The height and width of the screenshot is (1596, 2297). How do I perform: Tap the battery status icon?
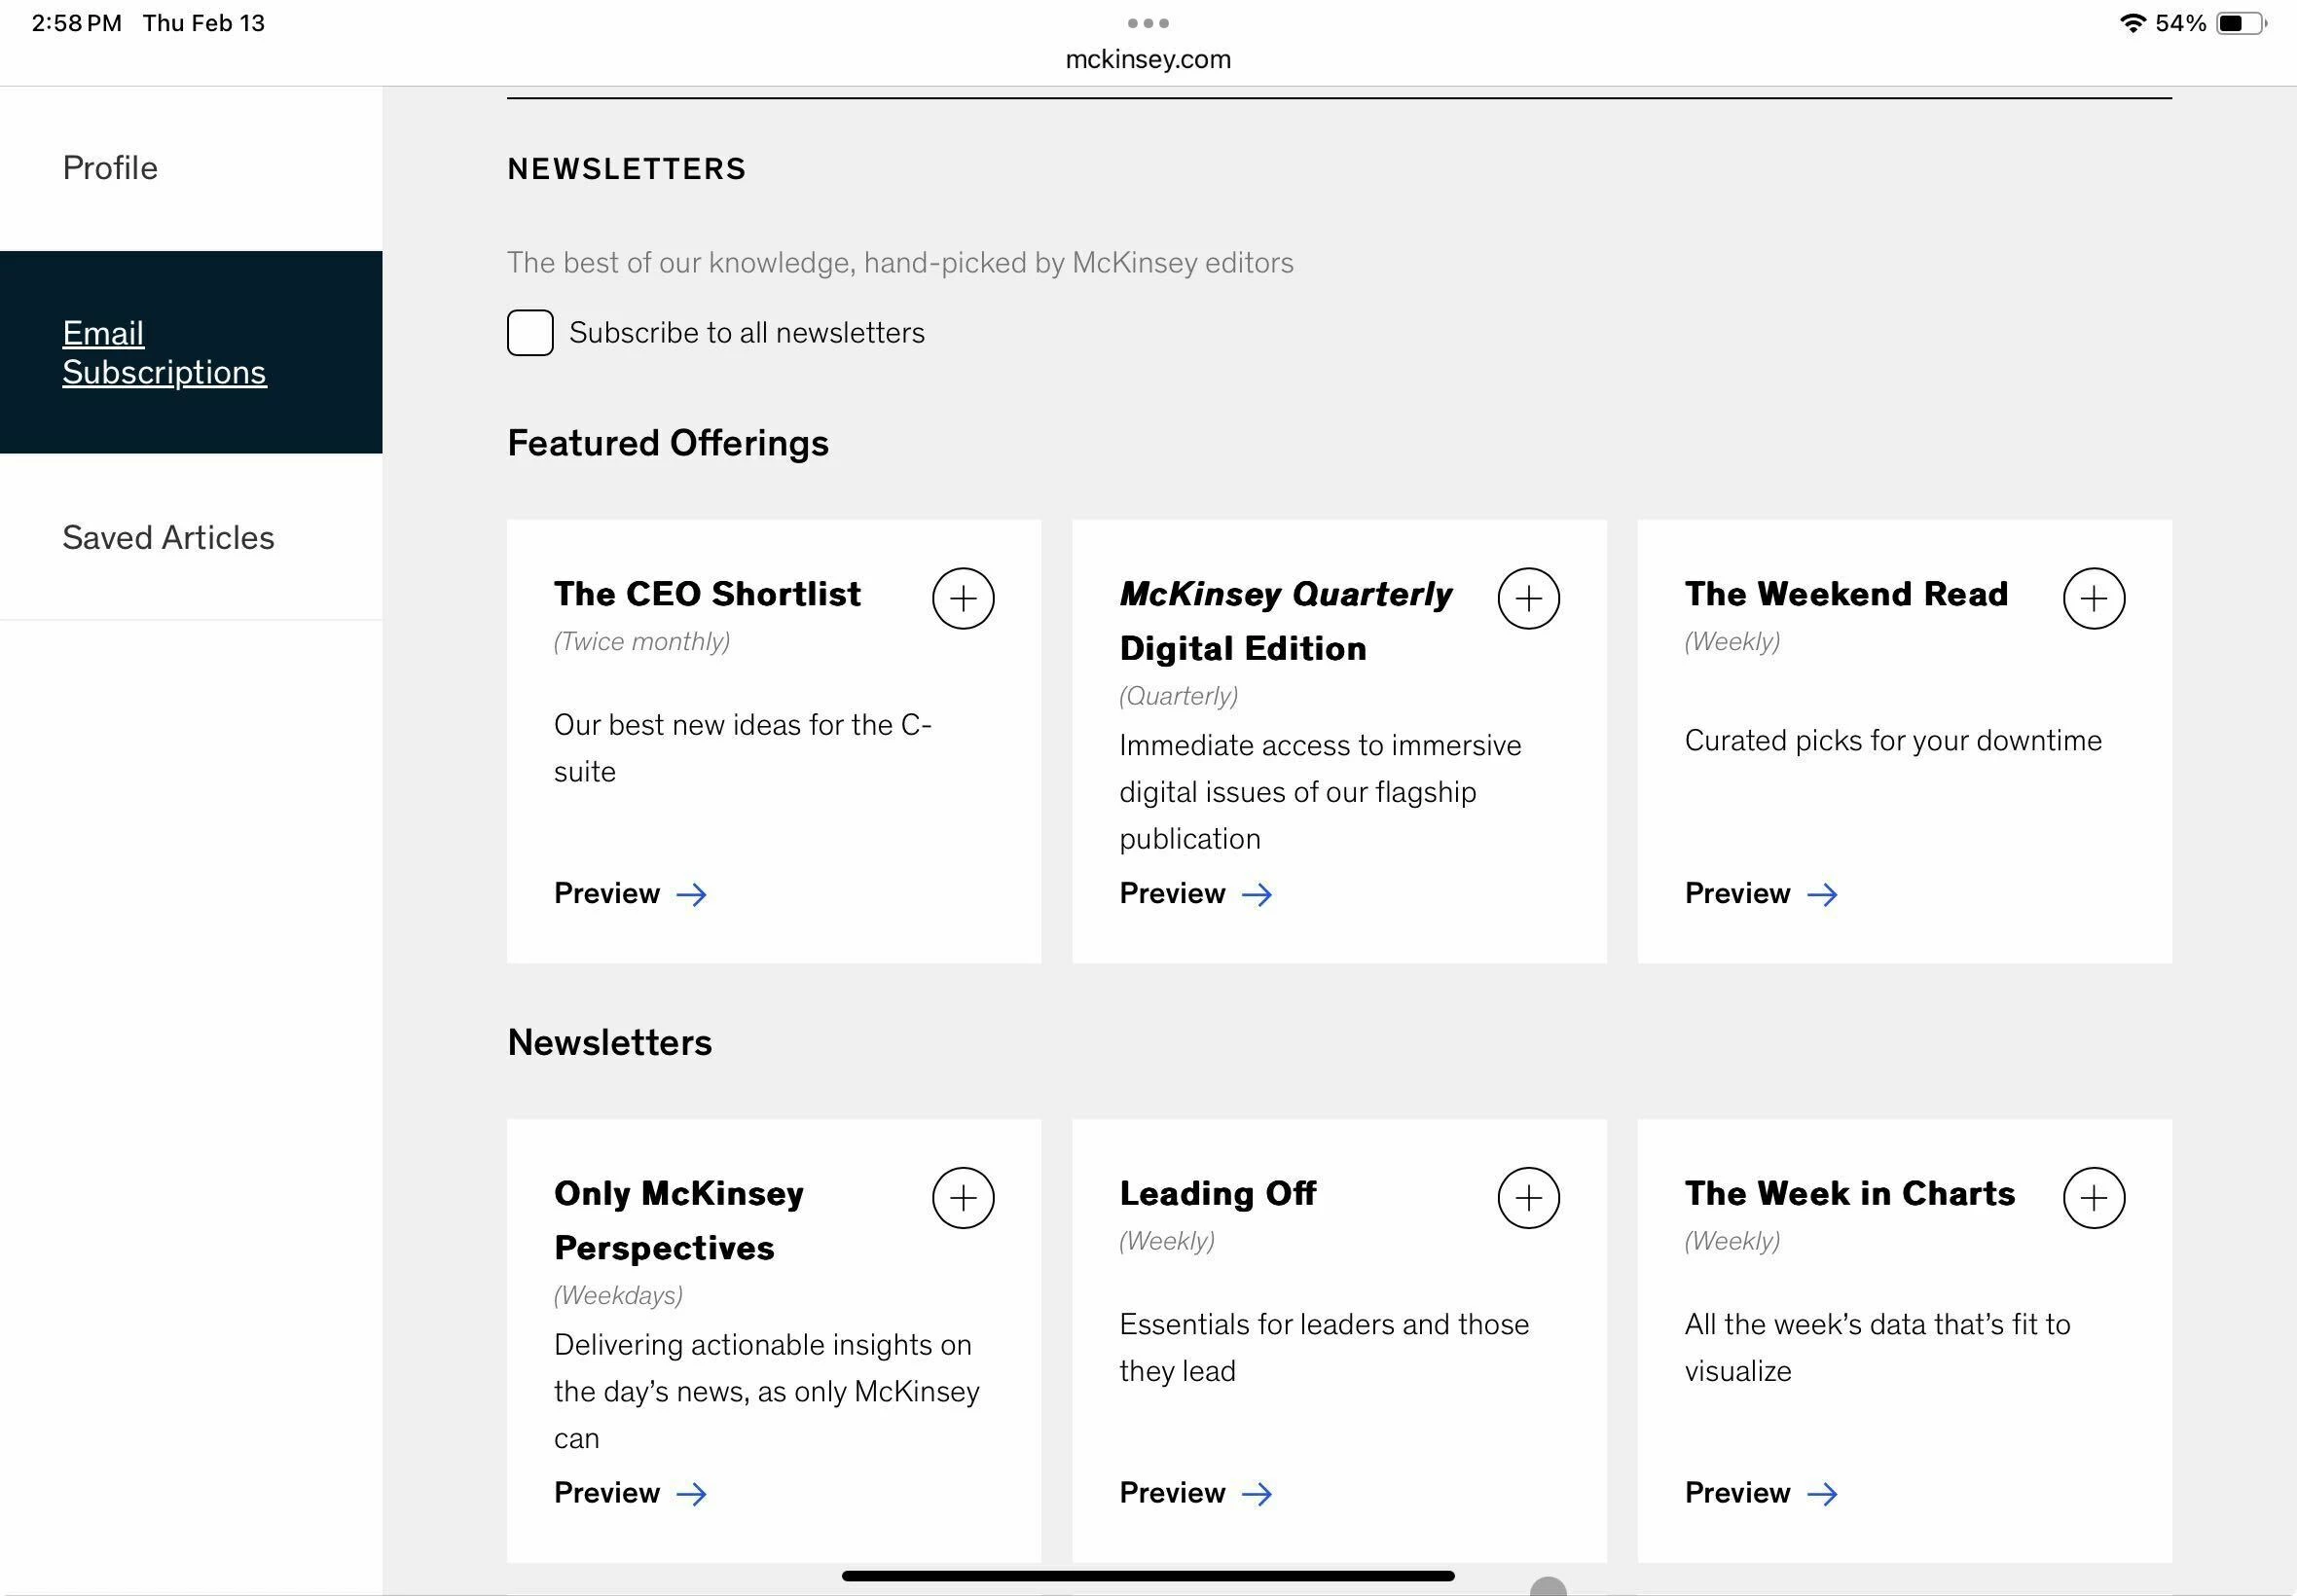pos(2240,23)
